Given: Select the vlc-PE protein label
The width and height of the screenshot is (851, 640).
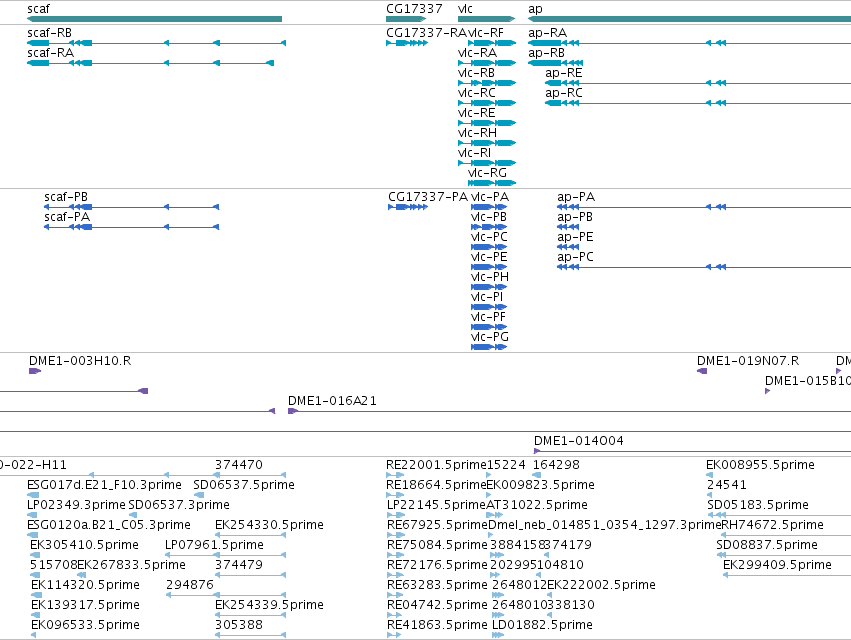Looking at the screenshot, I should 489,257.
